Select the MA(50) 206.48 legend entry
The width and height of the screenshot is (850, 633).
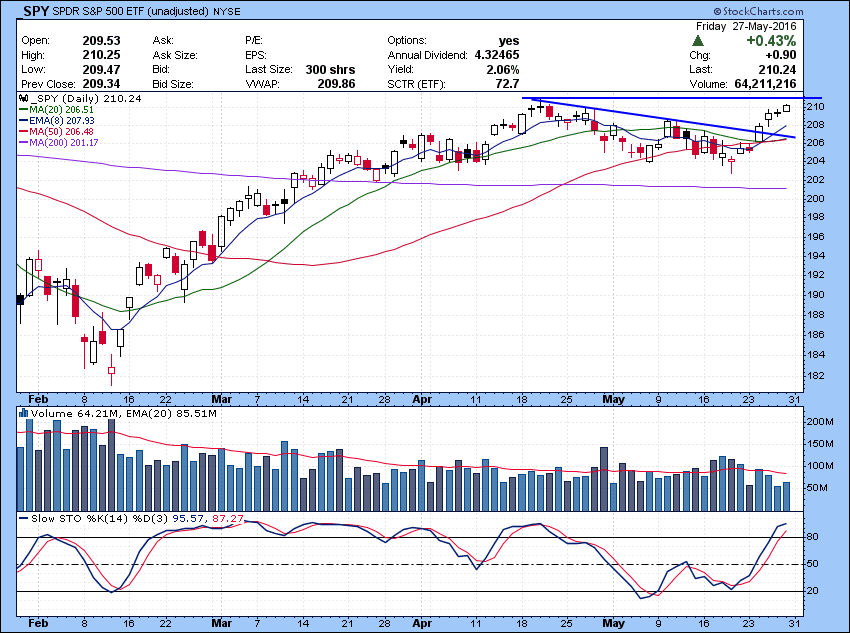pos(56,132)
